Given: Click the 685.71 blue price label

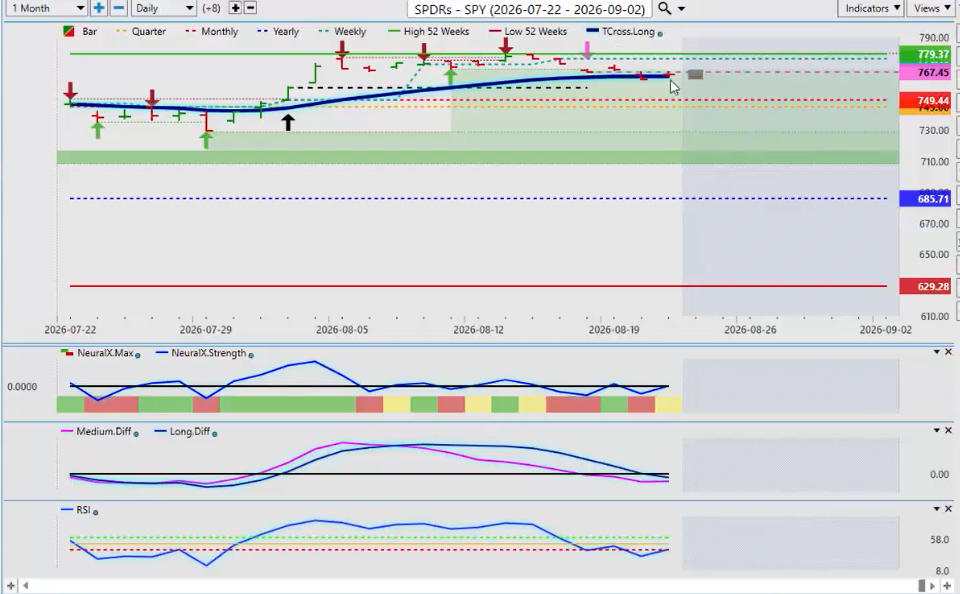Looking at the screenshot, I should 924,198.
